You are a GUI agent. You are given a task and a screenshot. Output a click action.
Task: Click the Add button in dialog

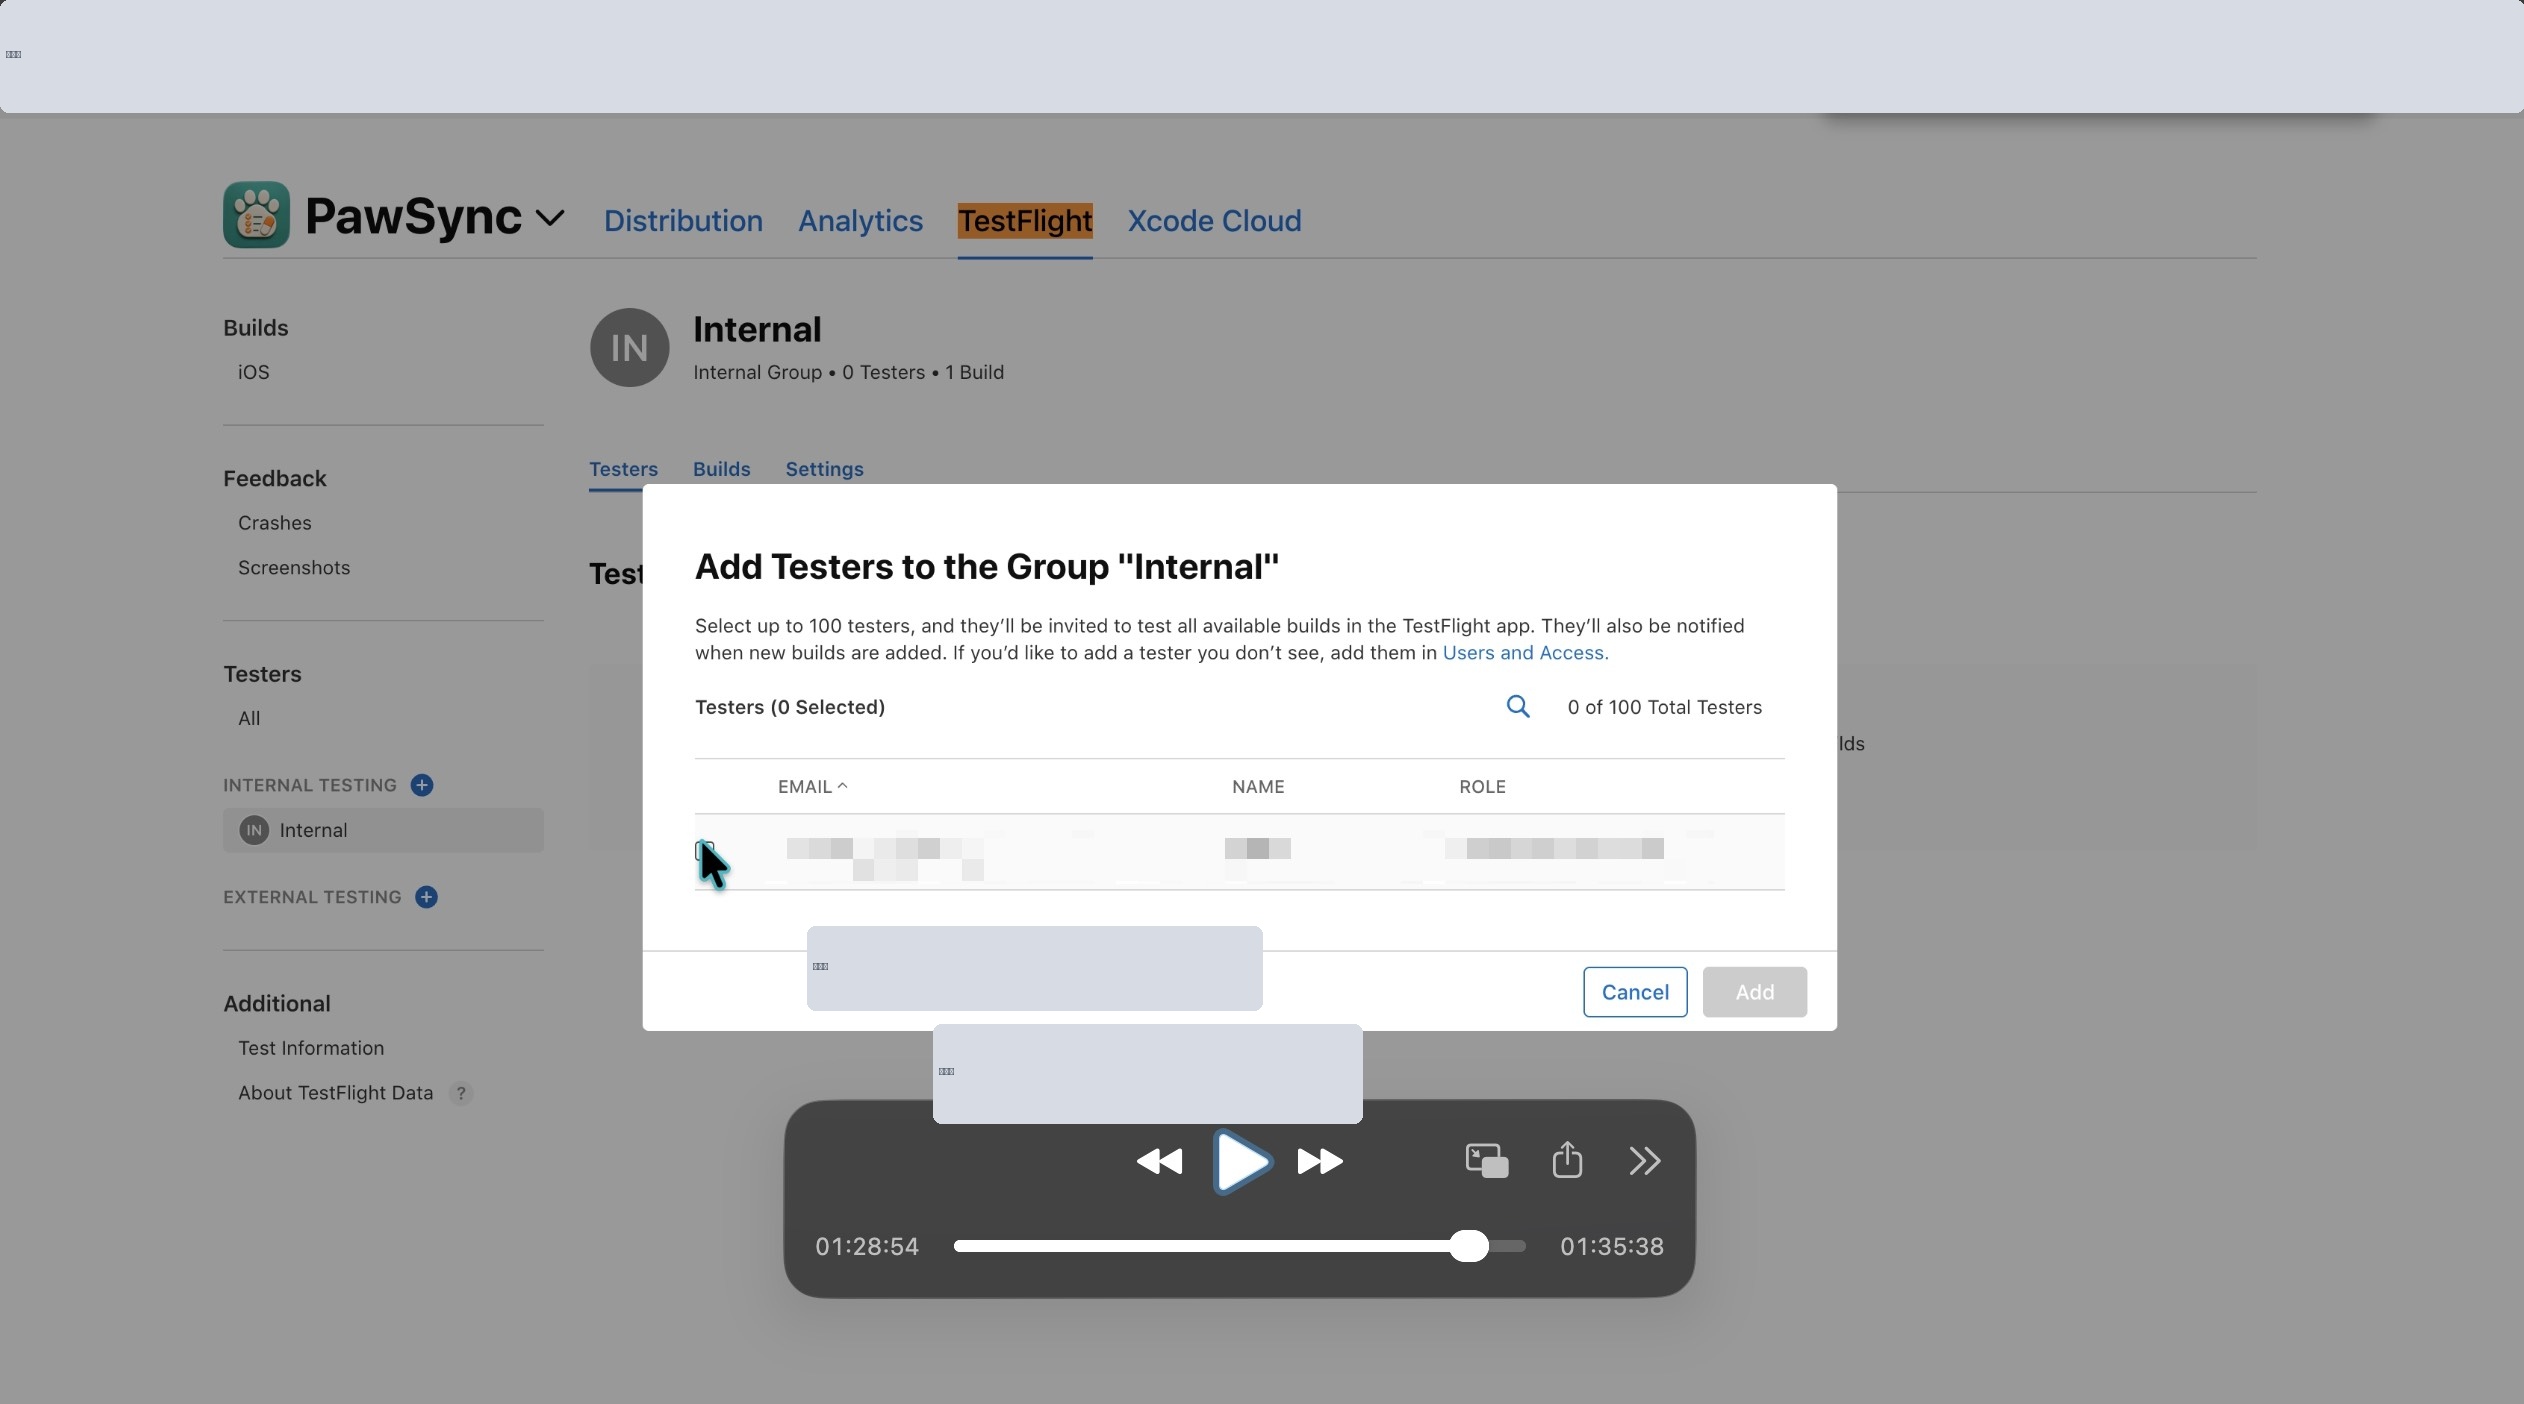1754,992
